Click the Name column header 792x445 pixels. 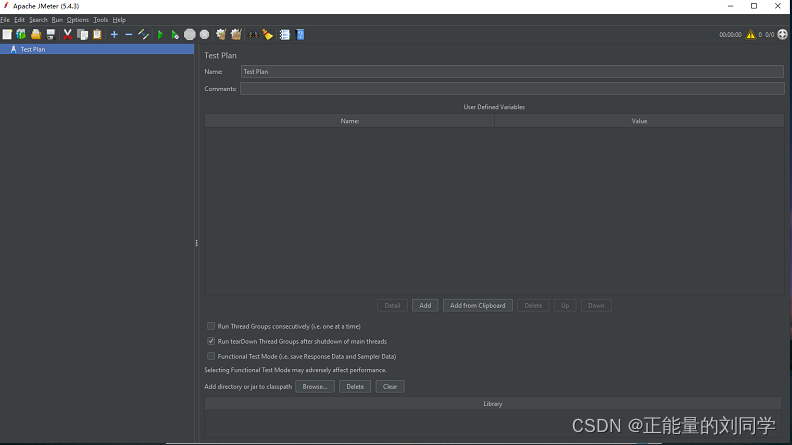[350, 121]
